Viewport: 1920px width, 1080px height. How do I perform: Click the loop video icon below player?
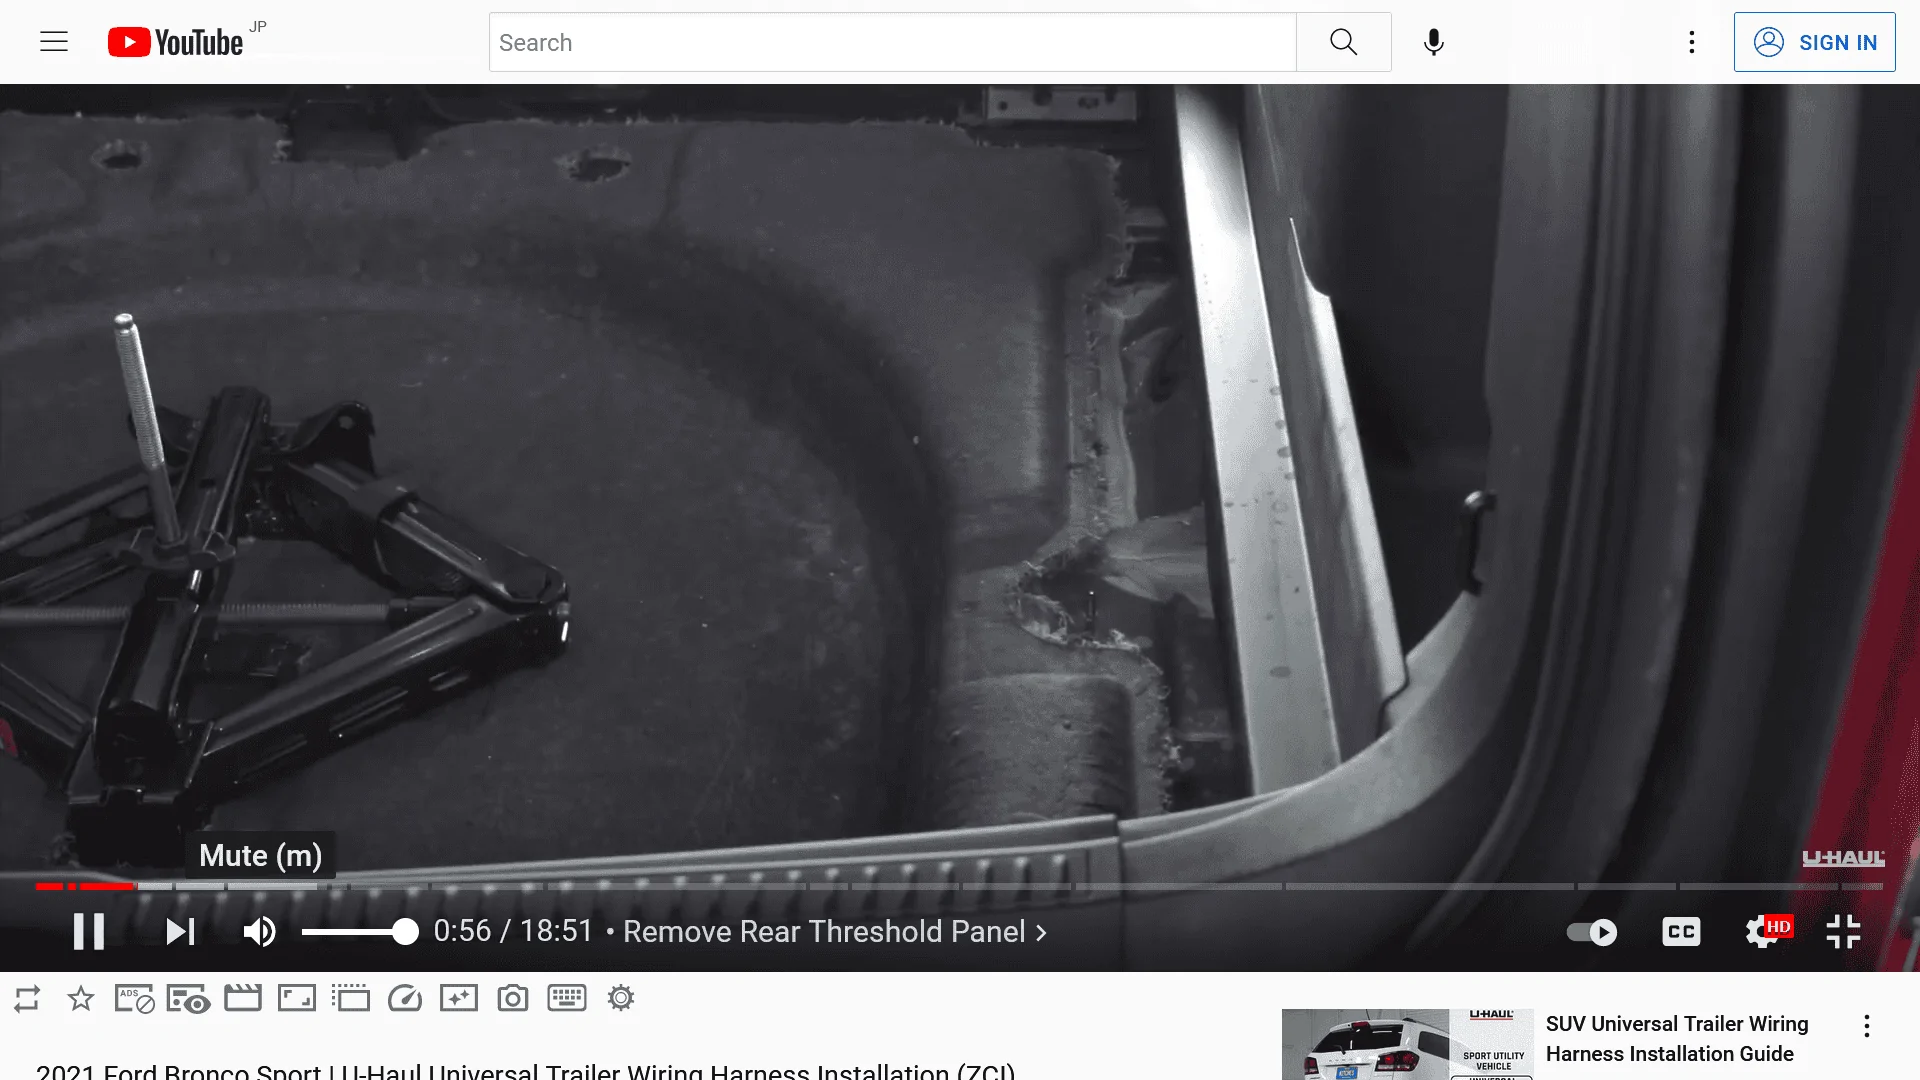click(x=27, y=998)
